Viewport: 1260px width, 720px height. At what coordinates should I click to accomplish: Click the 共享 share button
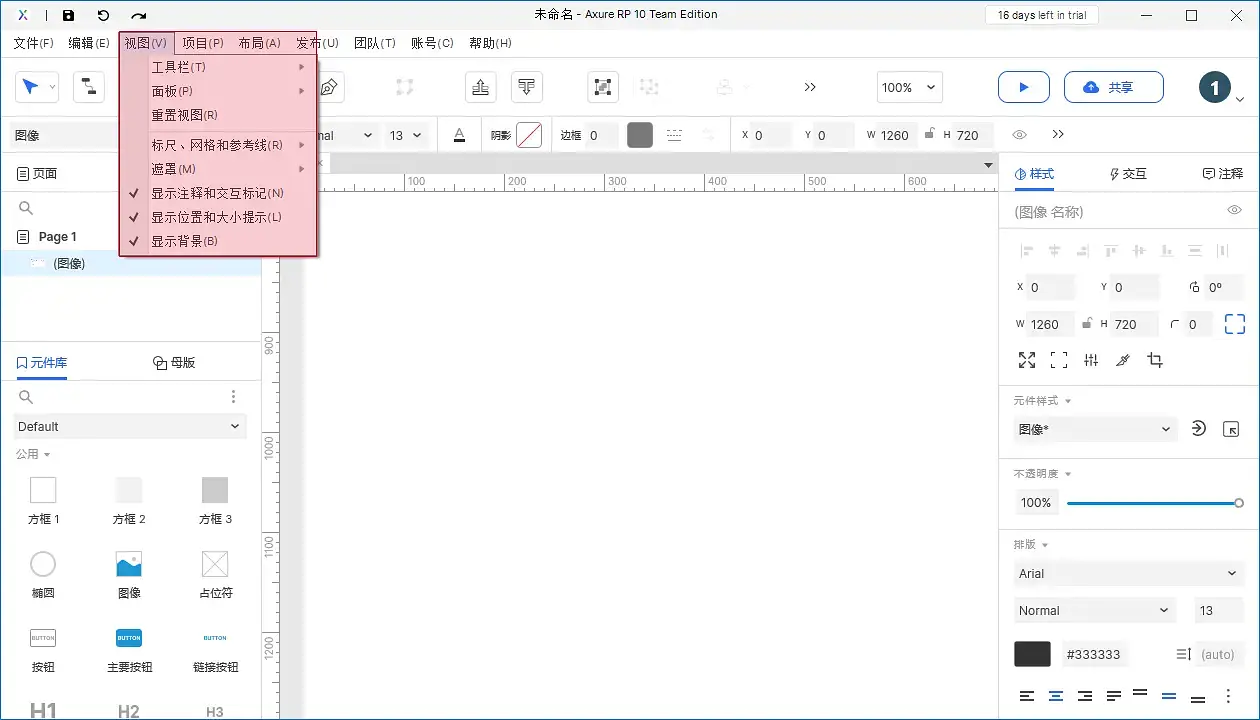1113,87
